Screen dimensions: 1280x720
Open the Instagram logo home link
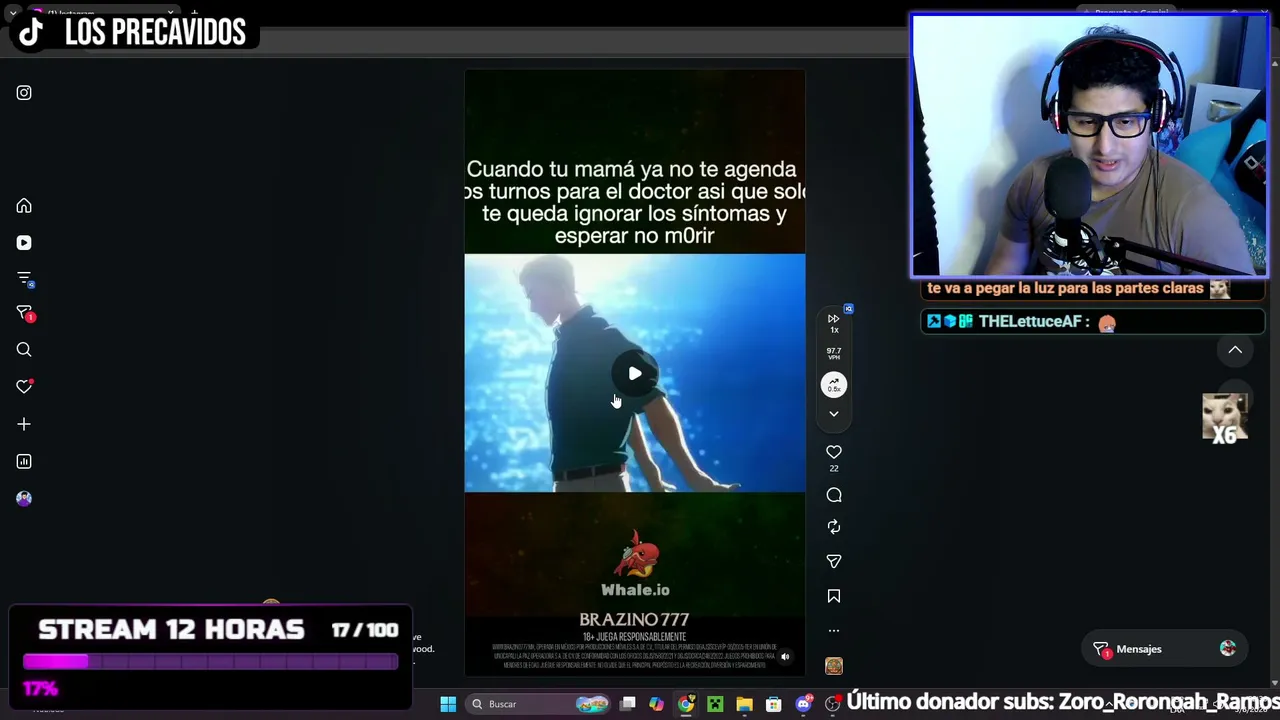tap(24, 93)
